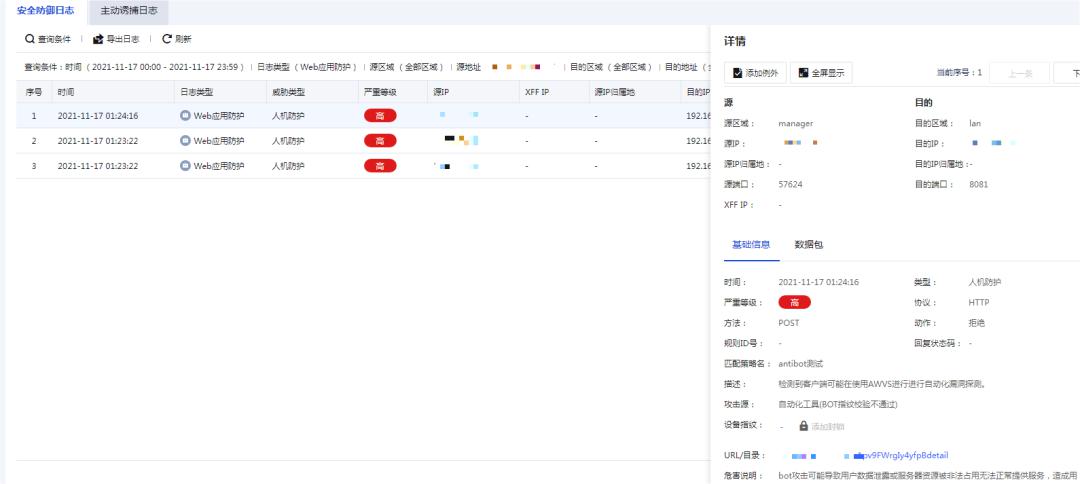Switch to the 主动诱捕日志 tab

(x=127, y=9)
